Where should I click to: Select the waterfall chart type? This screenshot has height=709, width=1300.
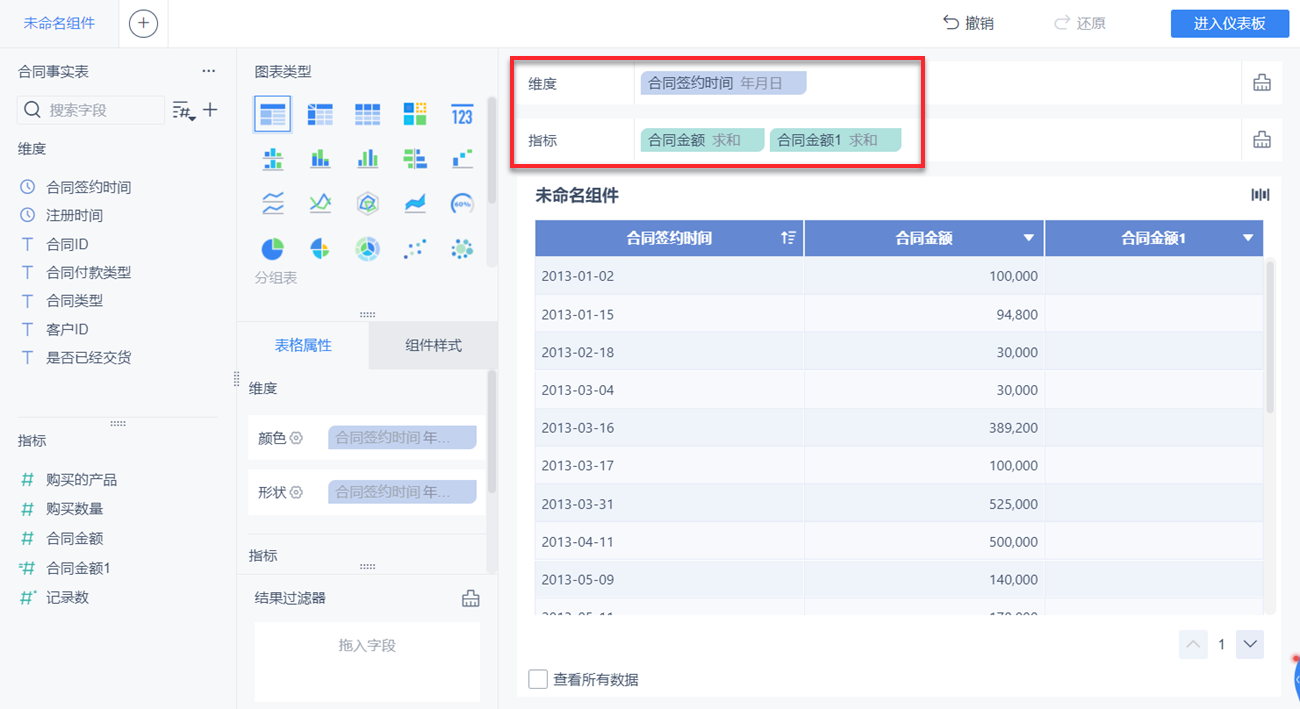(x=462, y=158)
